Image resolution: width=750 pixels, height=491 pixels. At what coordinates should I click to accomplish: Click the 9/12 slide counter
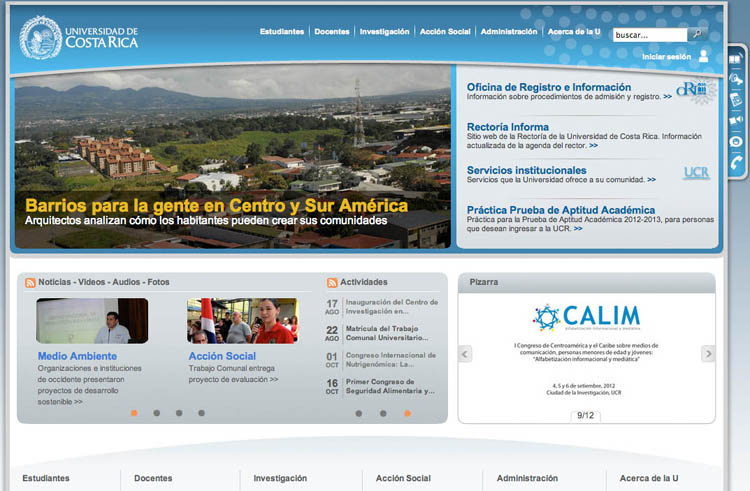coord(585,415)
